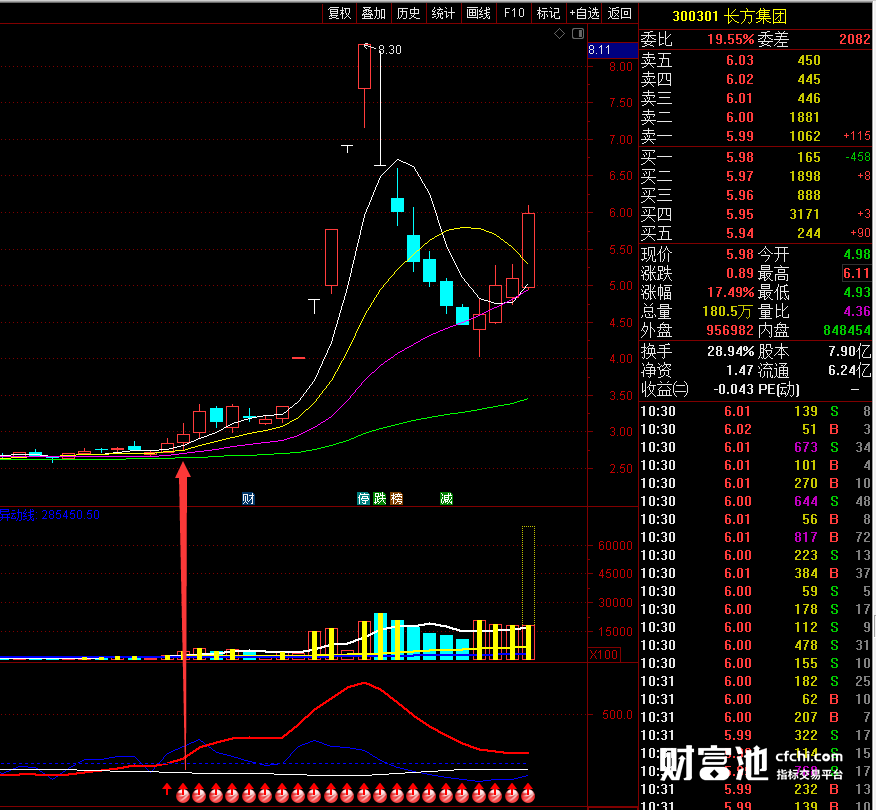Click 收益(三) value -0.043
Screen dimensions: 876x810
tap(732, 389)
